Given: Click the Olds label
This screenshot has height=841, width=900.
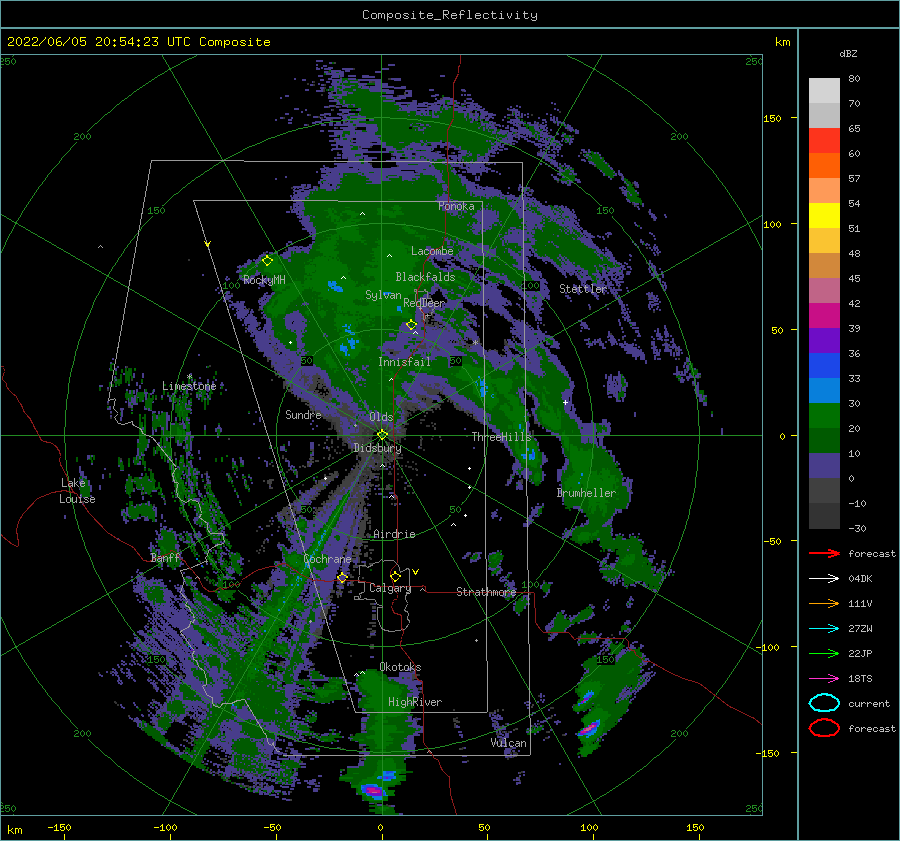Looking at the screenshot, I should [x=381, y=417].
